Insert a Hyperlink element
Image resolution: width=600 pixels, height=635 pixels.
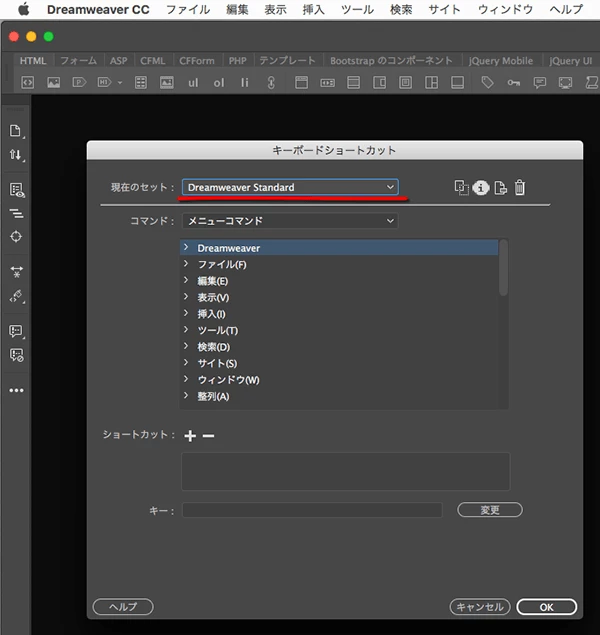tap(271, 83)
